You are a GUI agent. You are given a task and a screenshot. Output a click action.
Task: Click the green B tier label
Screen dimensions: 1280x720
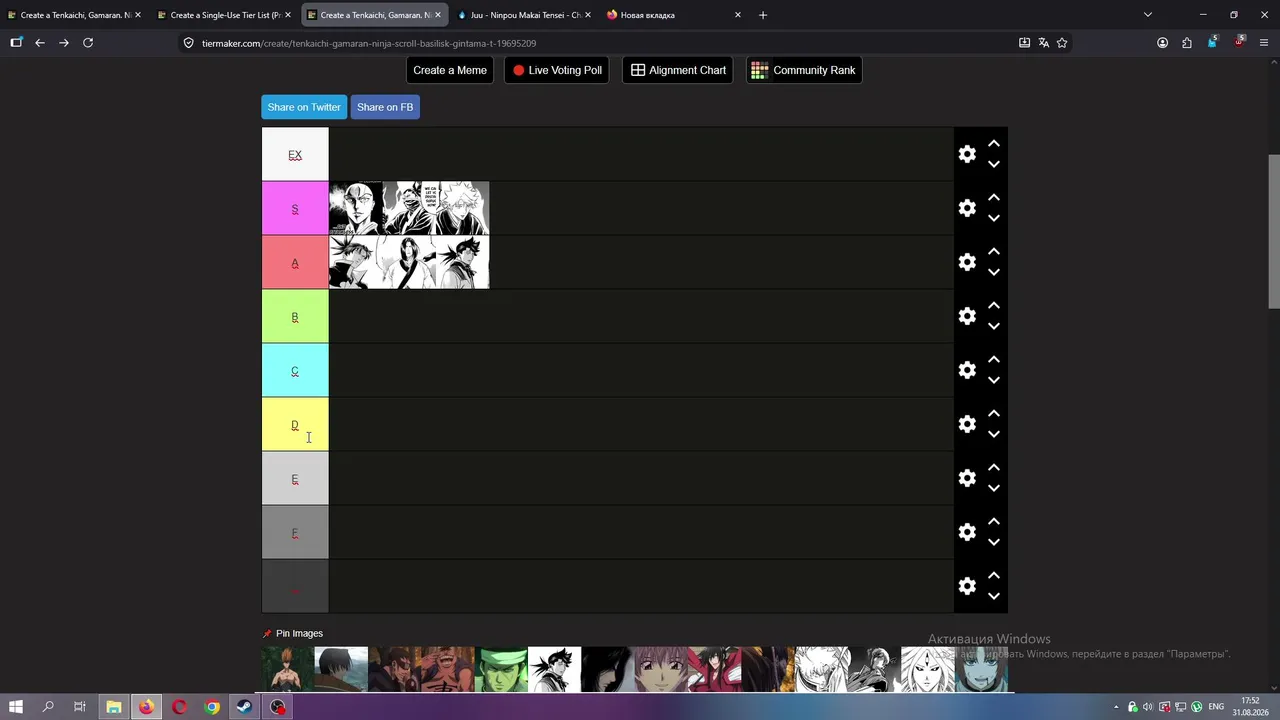pyautogui.click(x=295, y=317)
